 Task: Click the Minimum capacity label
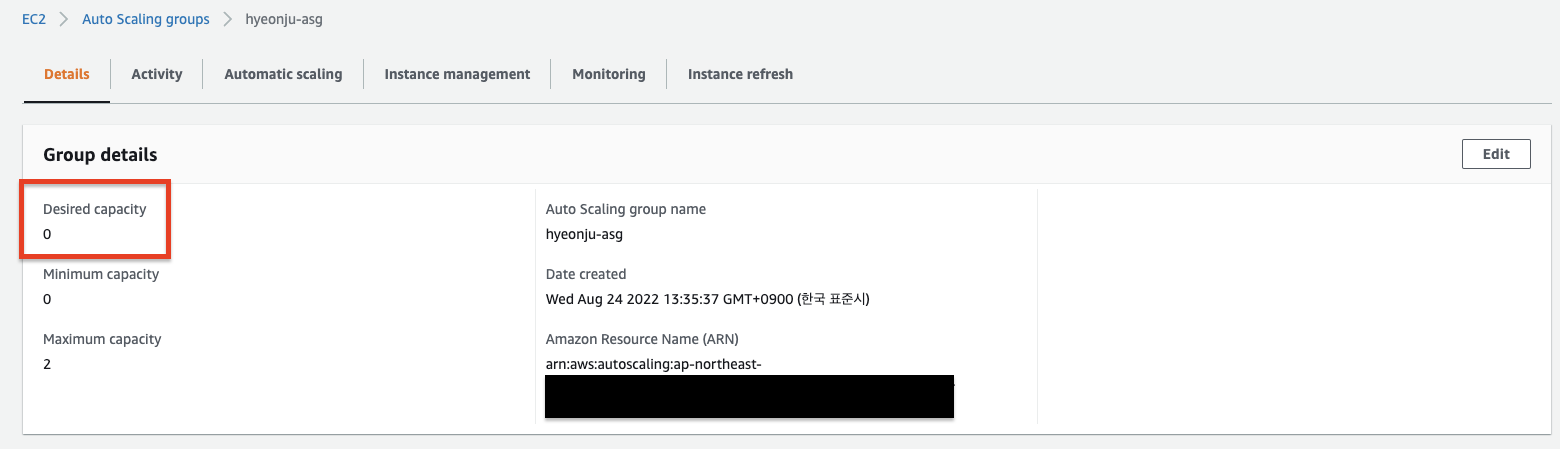pos(101,274)
